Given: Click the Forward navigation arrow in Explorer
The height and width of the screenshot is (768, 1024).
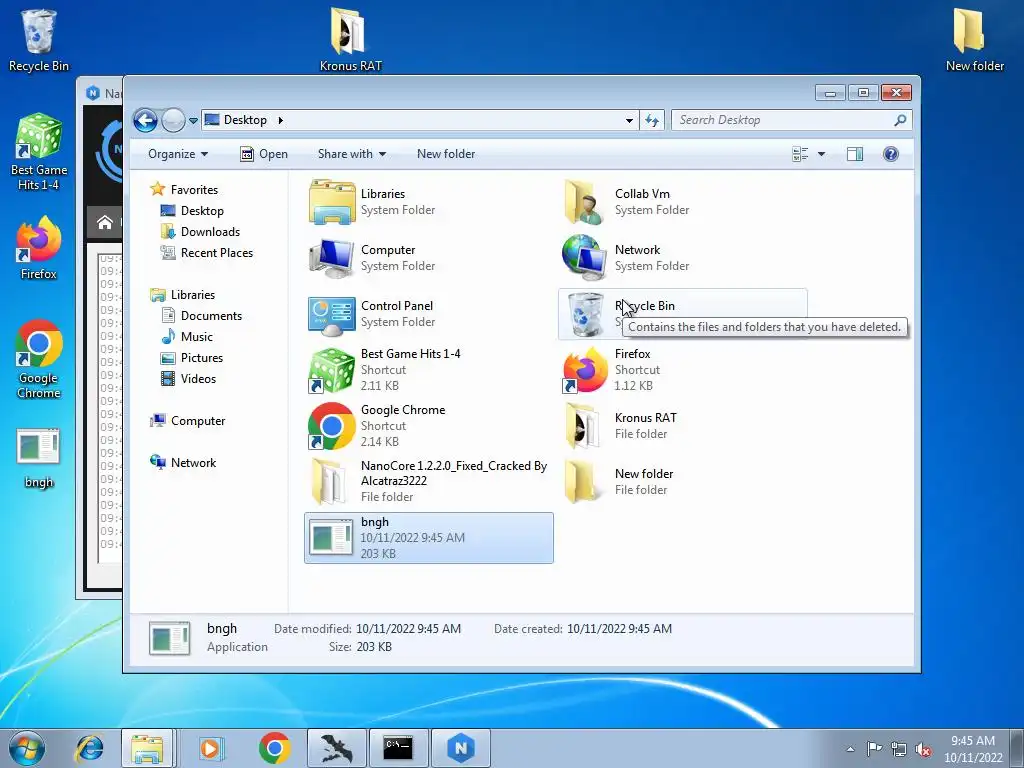Looking at the screenshot, I should 173,120.
